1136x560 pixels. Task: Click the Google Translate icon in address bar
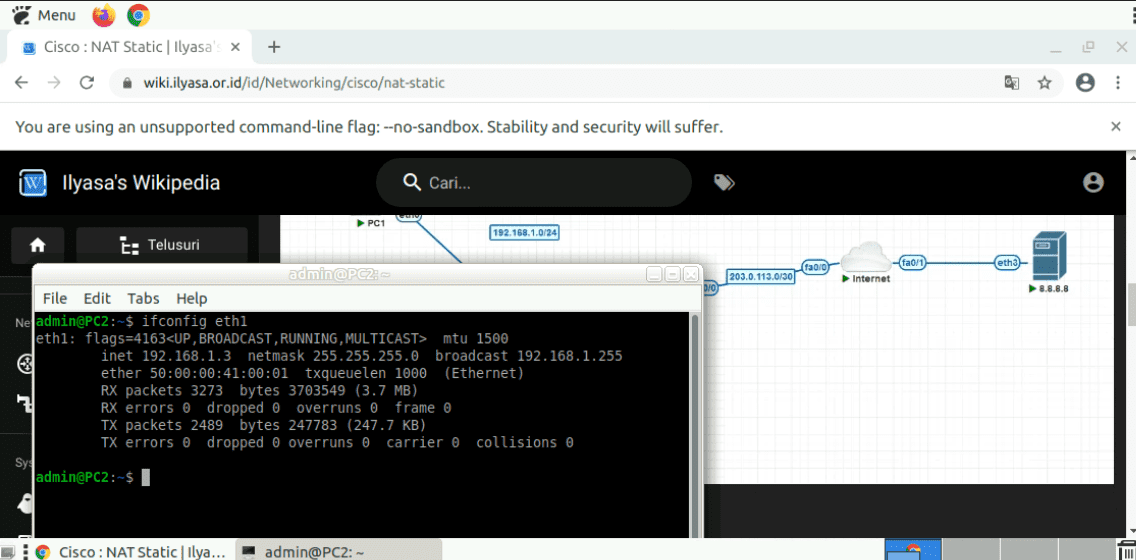(x=1012, y=83)
